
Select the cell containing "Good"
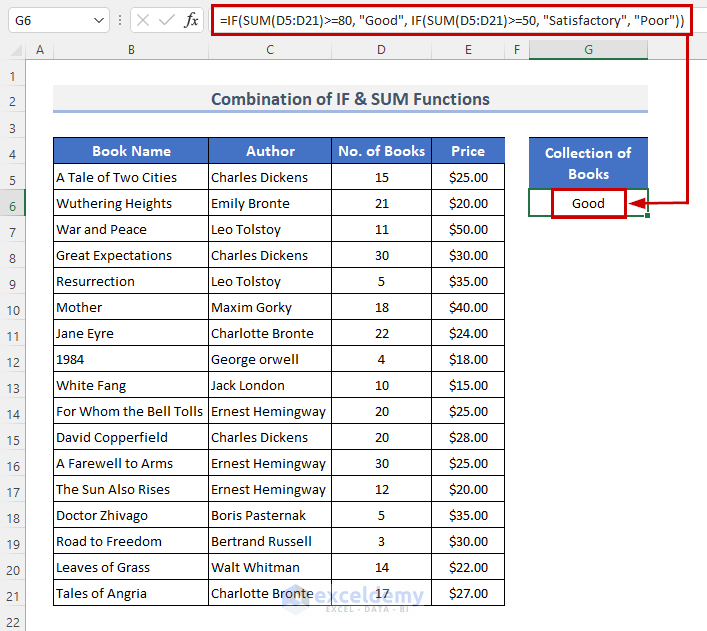588,203
